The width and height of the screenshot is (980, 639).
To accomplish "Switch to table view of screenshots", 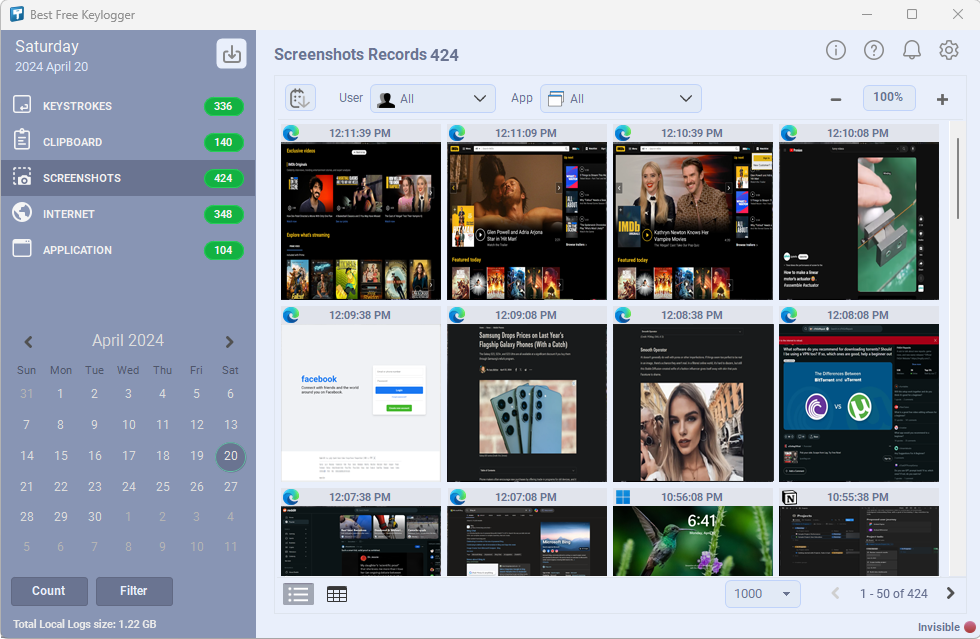I will point(337,593).
